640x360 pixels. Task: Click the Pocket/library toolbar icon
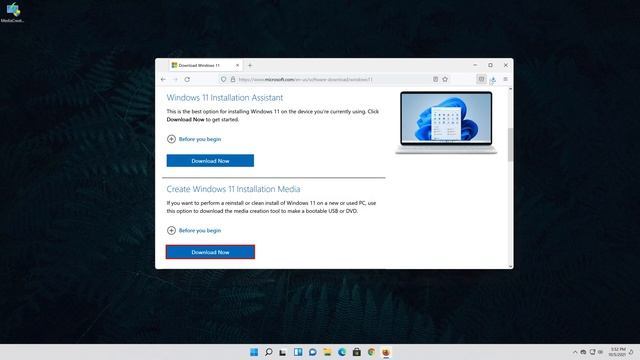point(482,80)
